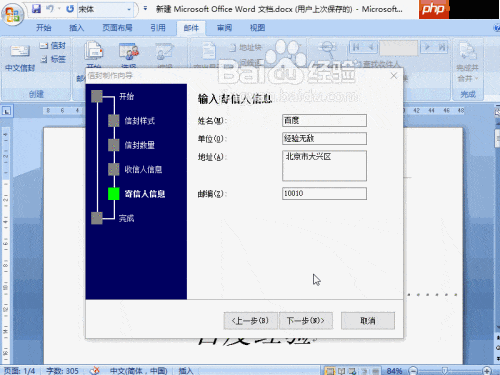The width and height of the screenshot is (500, 375).
Task: Select 寄信人信息 step in wizard sidebar
Action: click(x=145, y=194)
